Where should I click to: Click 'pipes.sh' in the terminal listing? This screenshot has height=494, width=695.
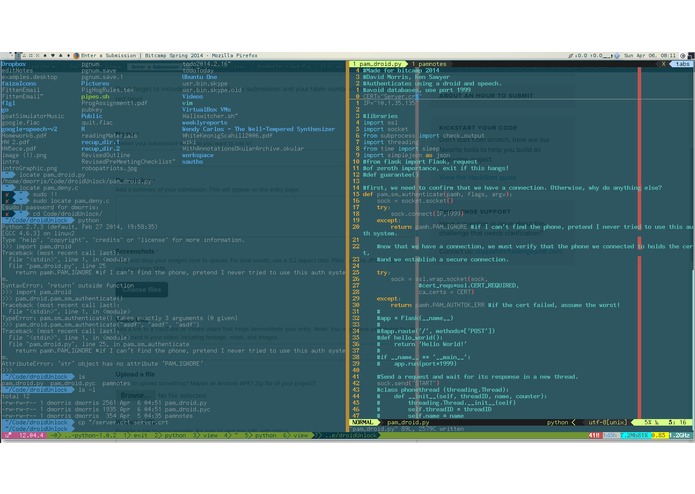(95, 97)
